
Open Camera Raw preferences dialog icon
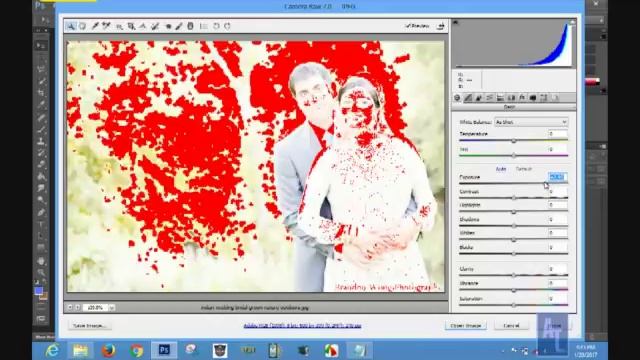point(204,26)
